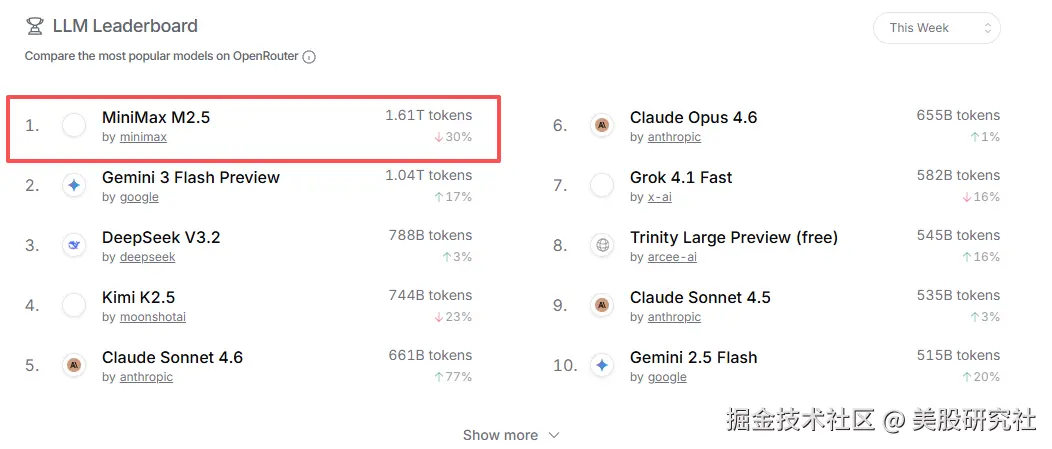The image size is (1052, 449).
Task: Click the Claude Sonnet 4.6 Anthropic icon
Action: click(x=74, y=365)
